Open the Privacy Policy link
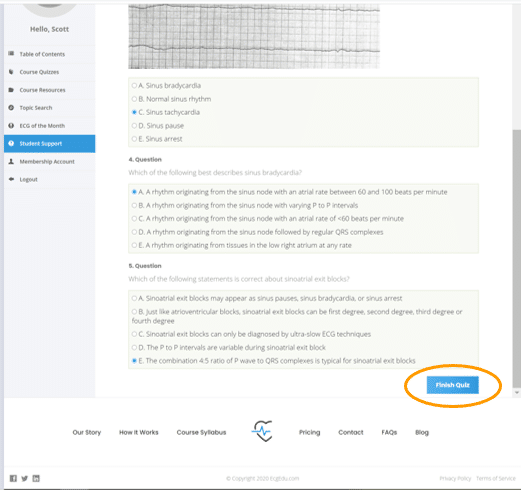Screen dimensions: 521x490 (x=455, y=478)
